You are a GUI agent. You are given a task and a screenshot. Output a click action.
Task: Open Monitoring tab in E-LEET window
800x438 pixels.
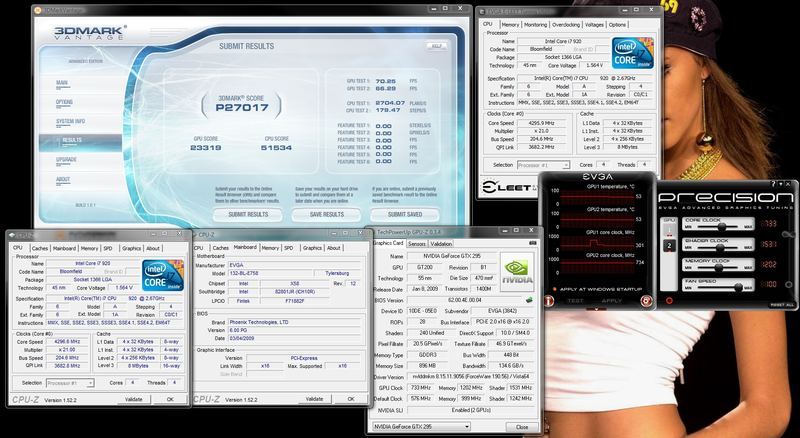[x=535, y=25]
